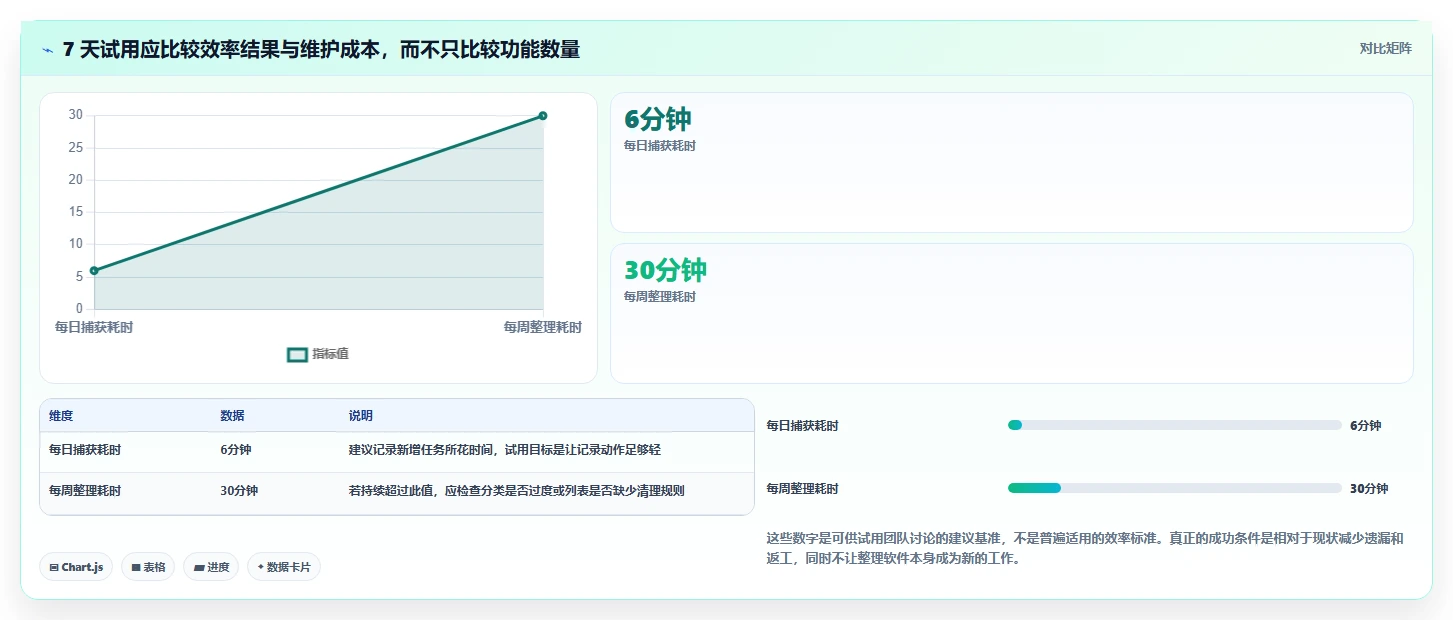Click the chart data point at 6
The width and height of the screenshot is (1453, 620).
coord(94,270)
